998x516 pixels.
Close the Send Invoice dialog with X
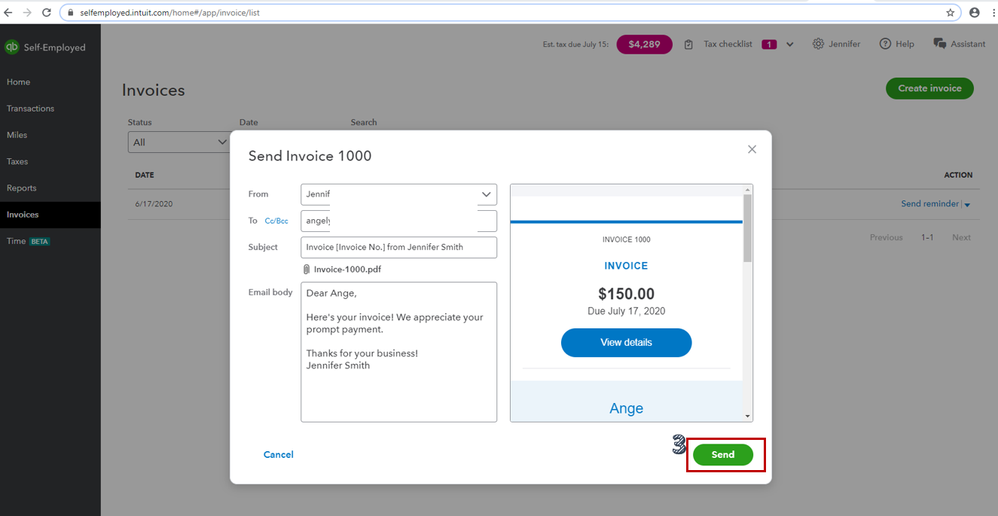pos(752,149)
